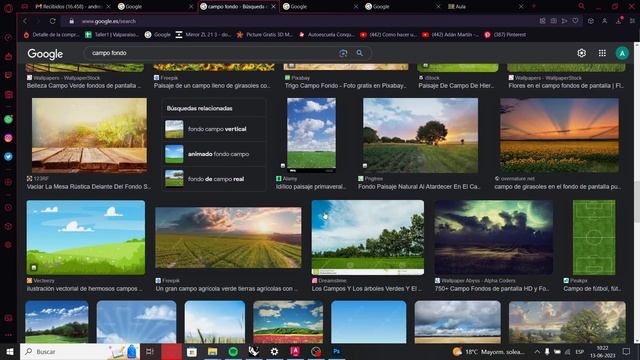Open the Google bookmark in the bar

point(158,35)
